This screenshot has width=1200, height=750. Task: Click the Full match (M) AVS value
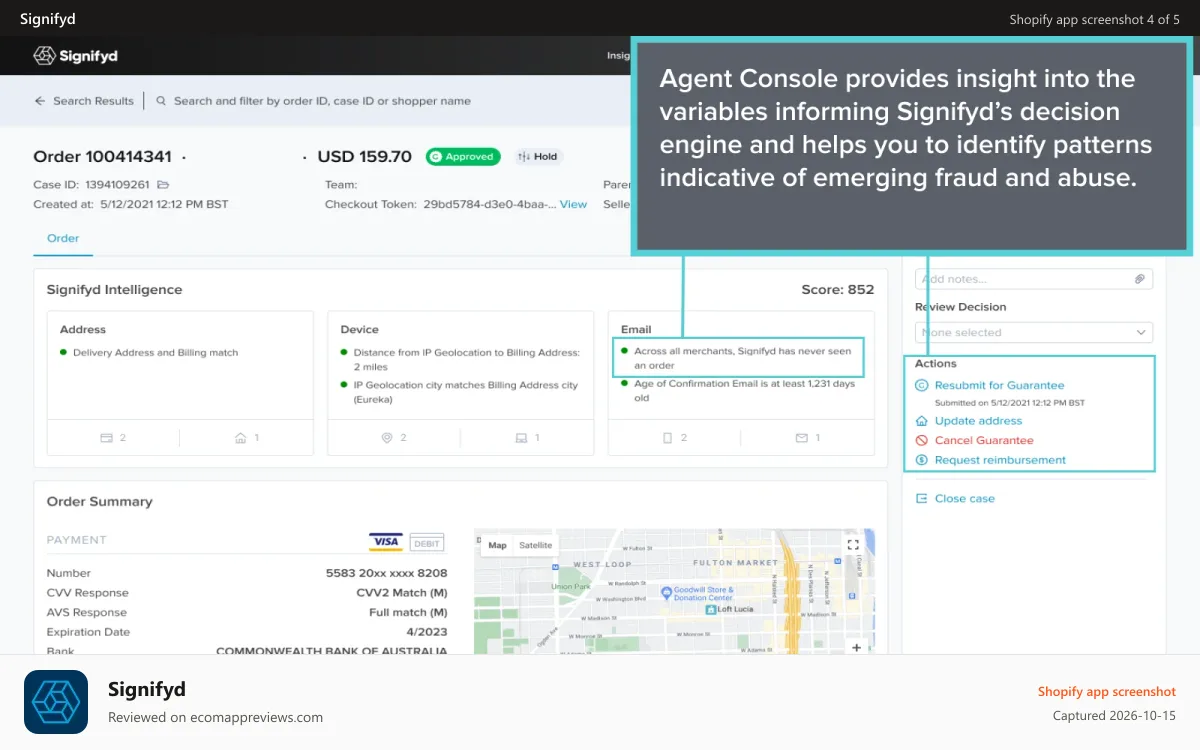click(408, 612)
